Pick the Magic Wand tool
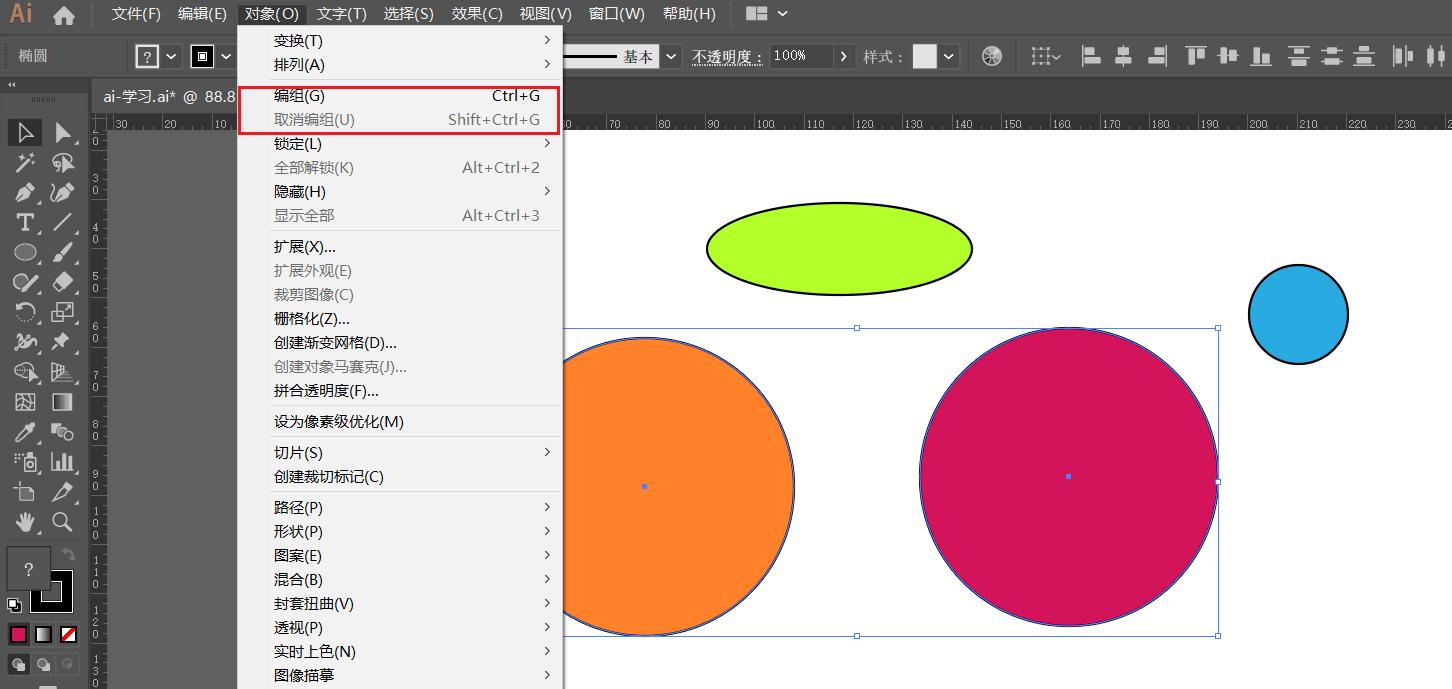The height and width of the screenshot is (689, 1452). pyautogui.click(x=26, y=162)
